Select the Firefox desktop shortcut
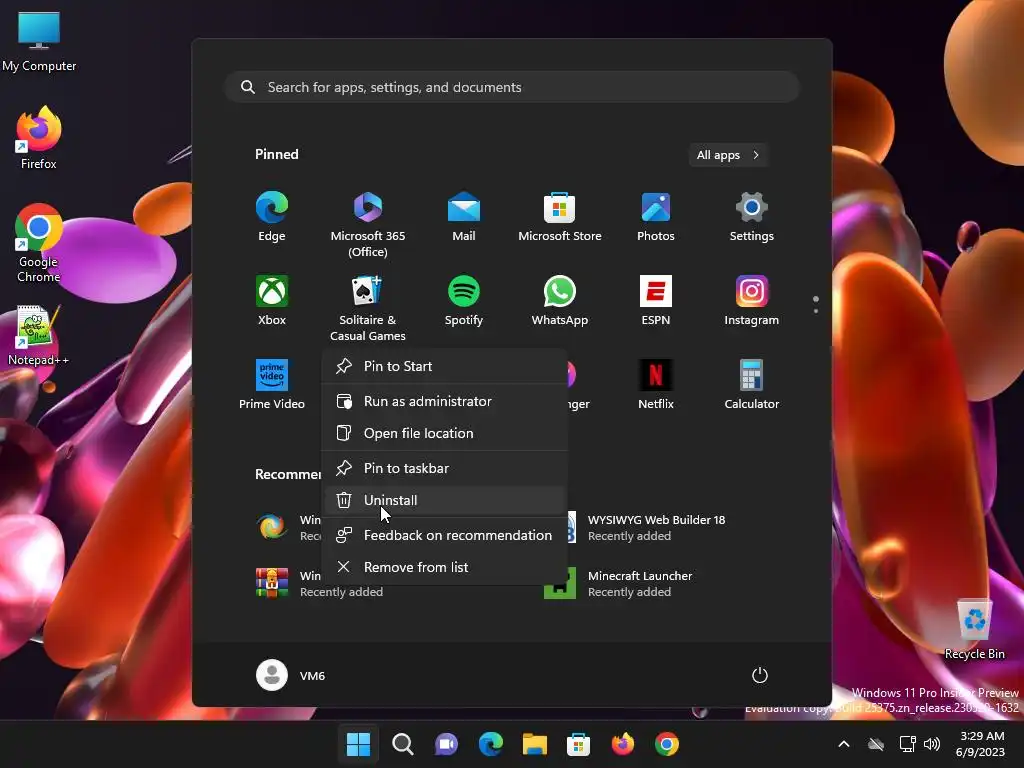 click(x=39, y=138)
